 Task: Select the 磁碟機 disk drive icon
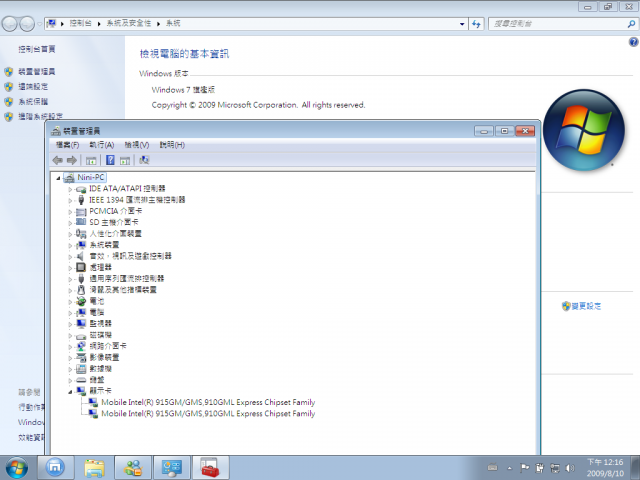(x=81, y=336)
